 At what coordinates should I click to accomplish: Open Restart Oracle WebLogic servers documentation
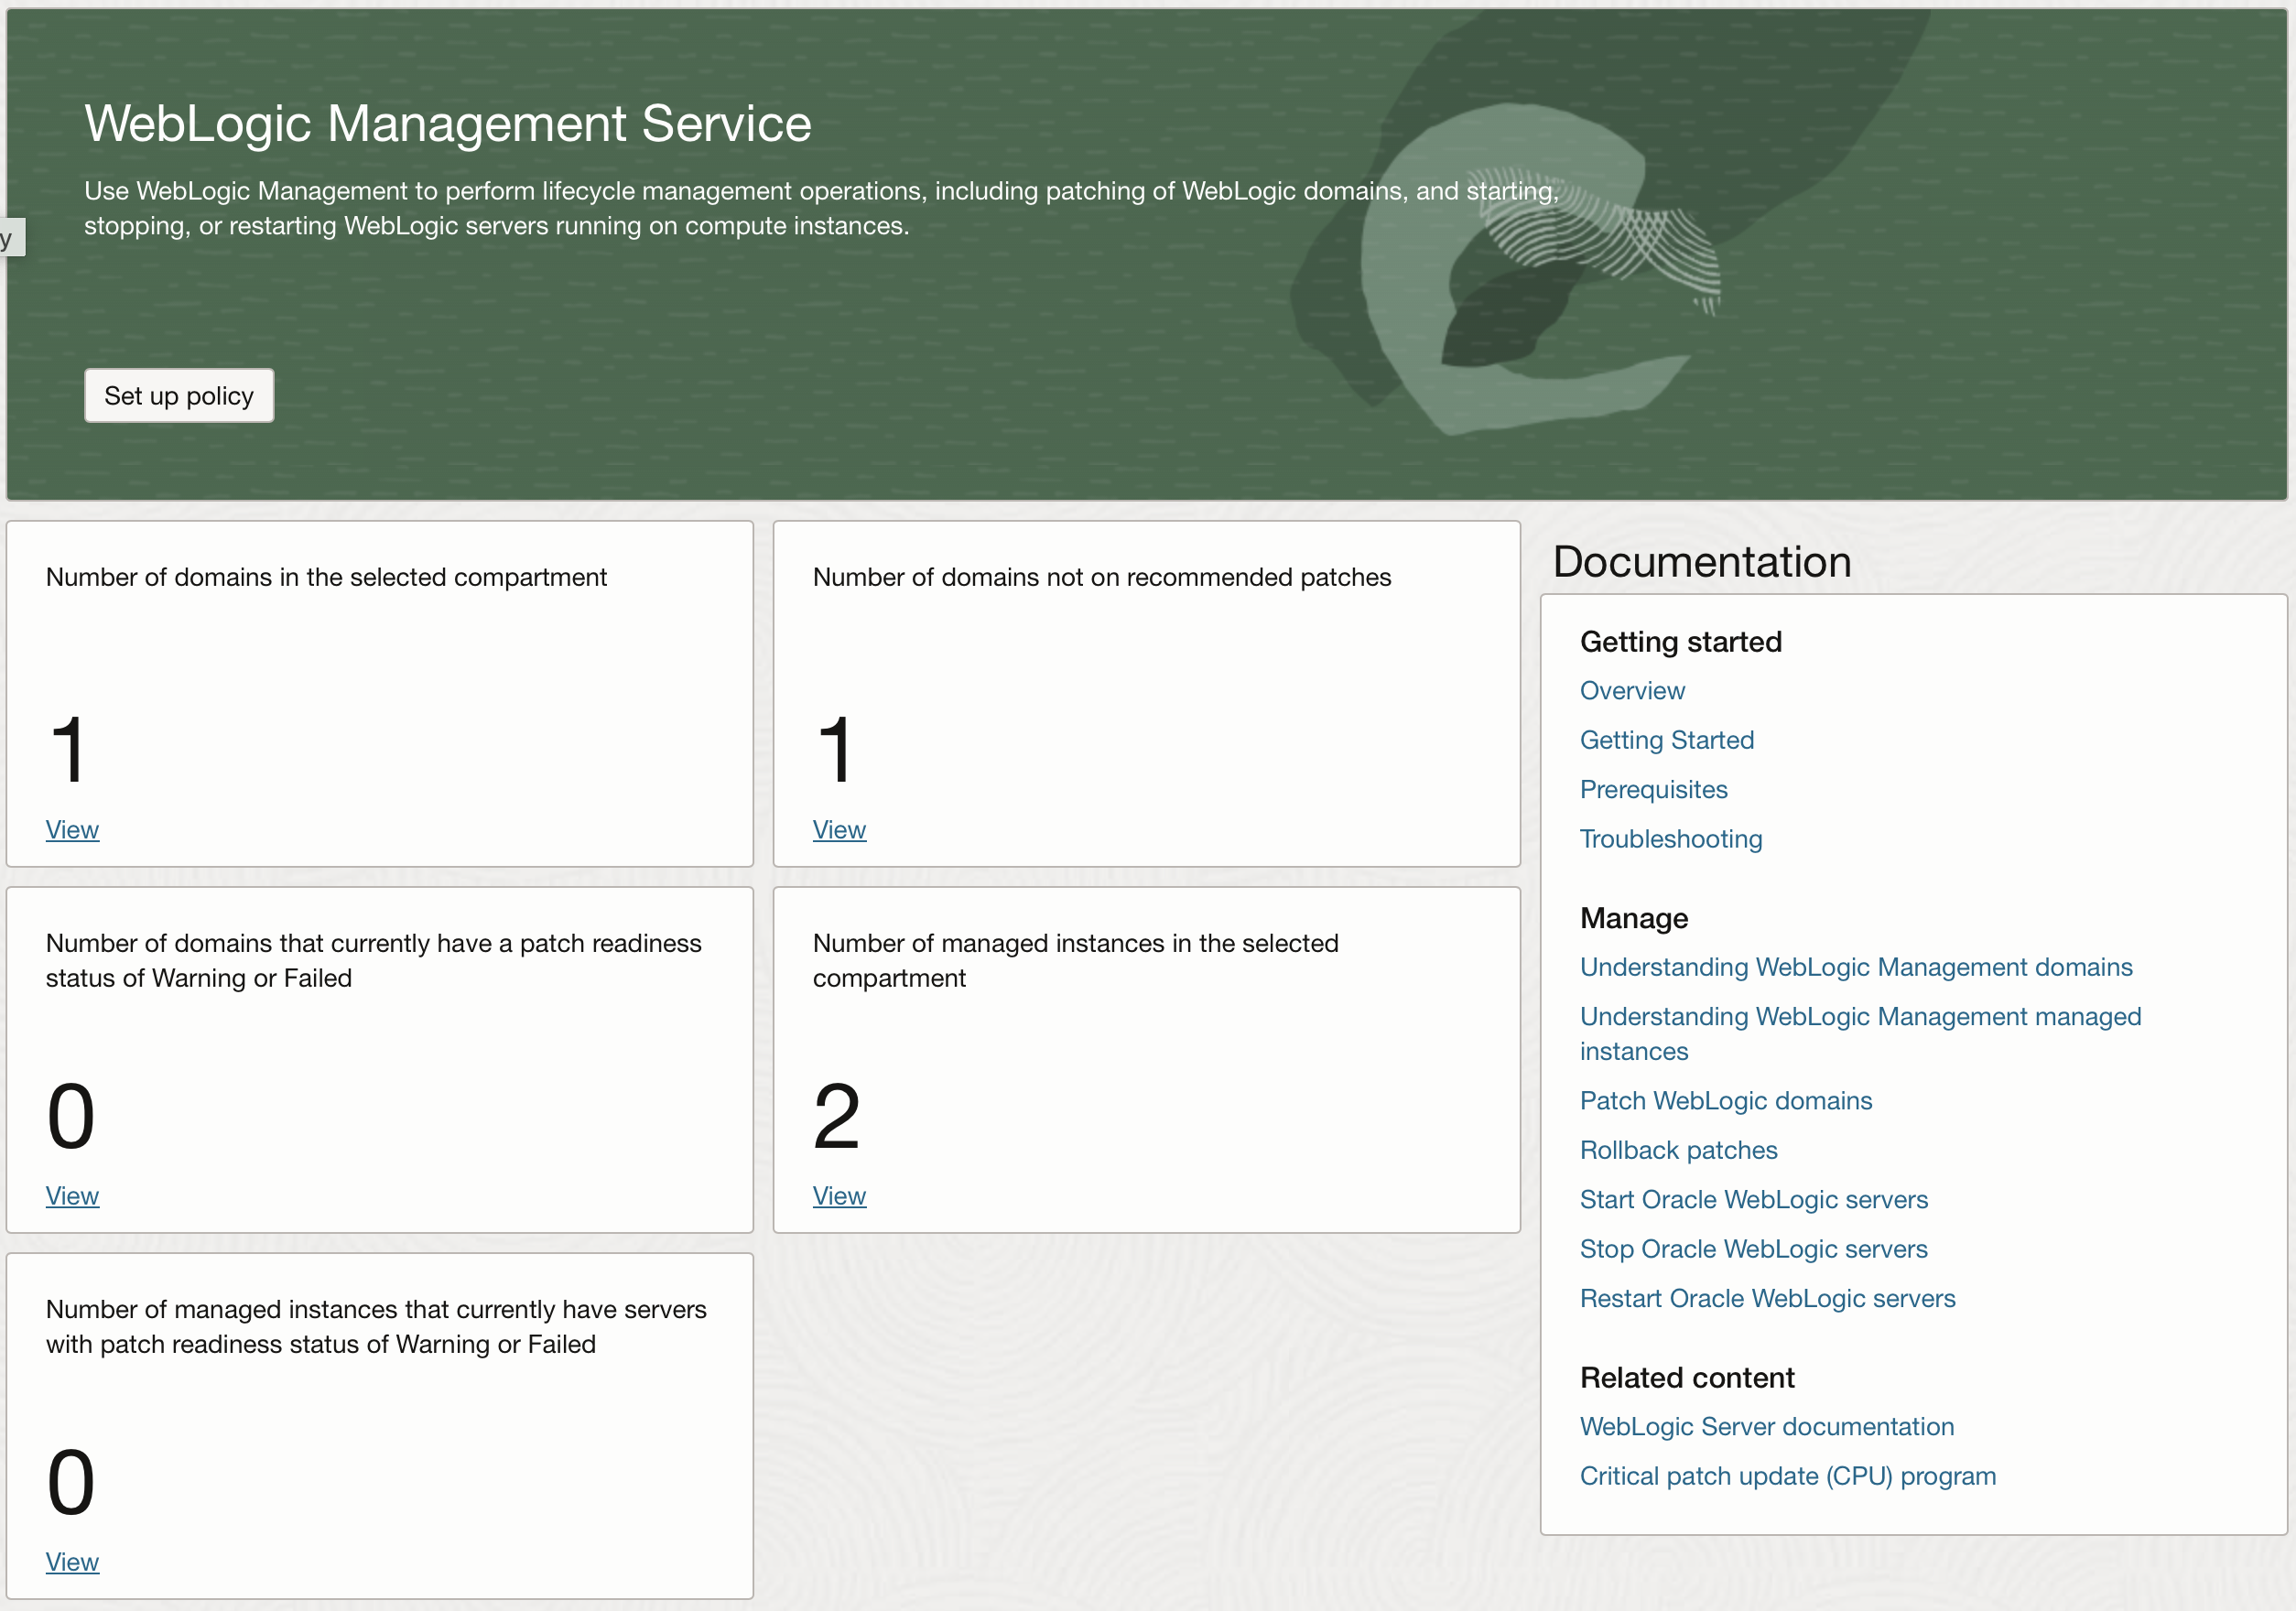pos(1766,1298)
